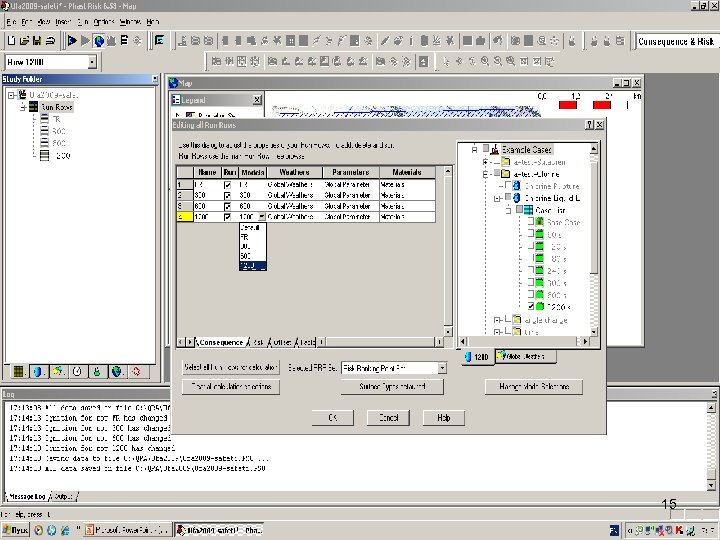Image resolution: width=720 pixels, height=540 pixels.
Task: Click the red K tray icon in taskbar
Action: 680,530
